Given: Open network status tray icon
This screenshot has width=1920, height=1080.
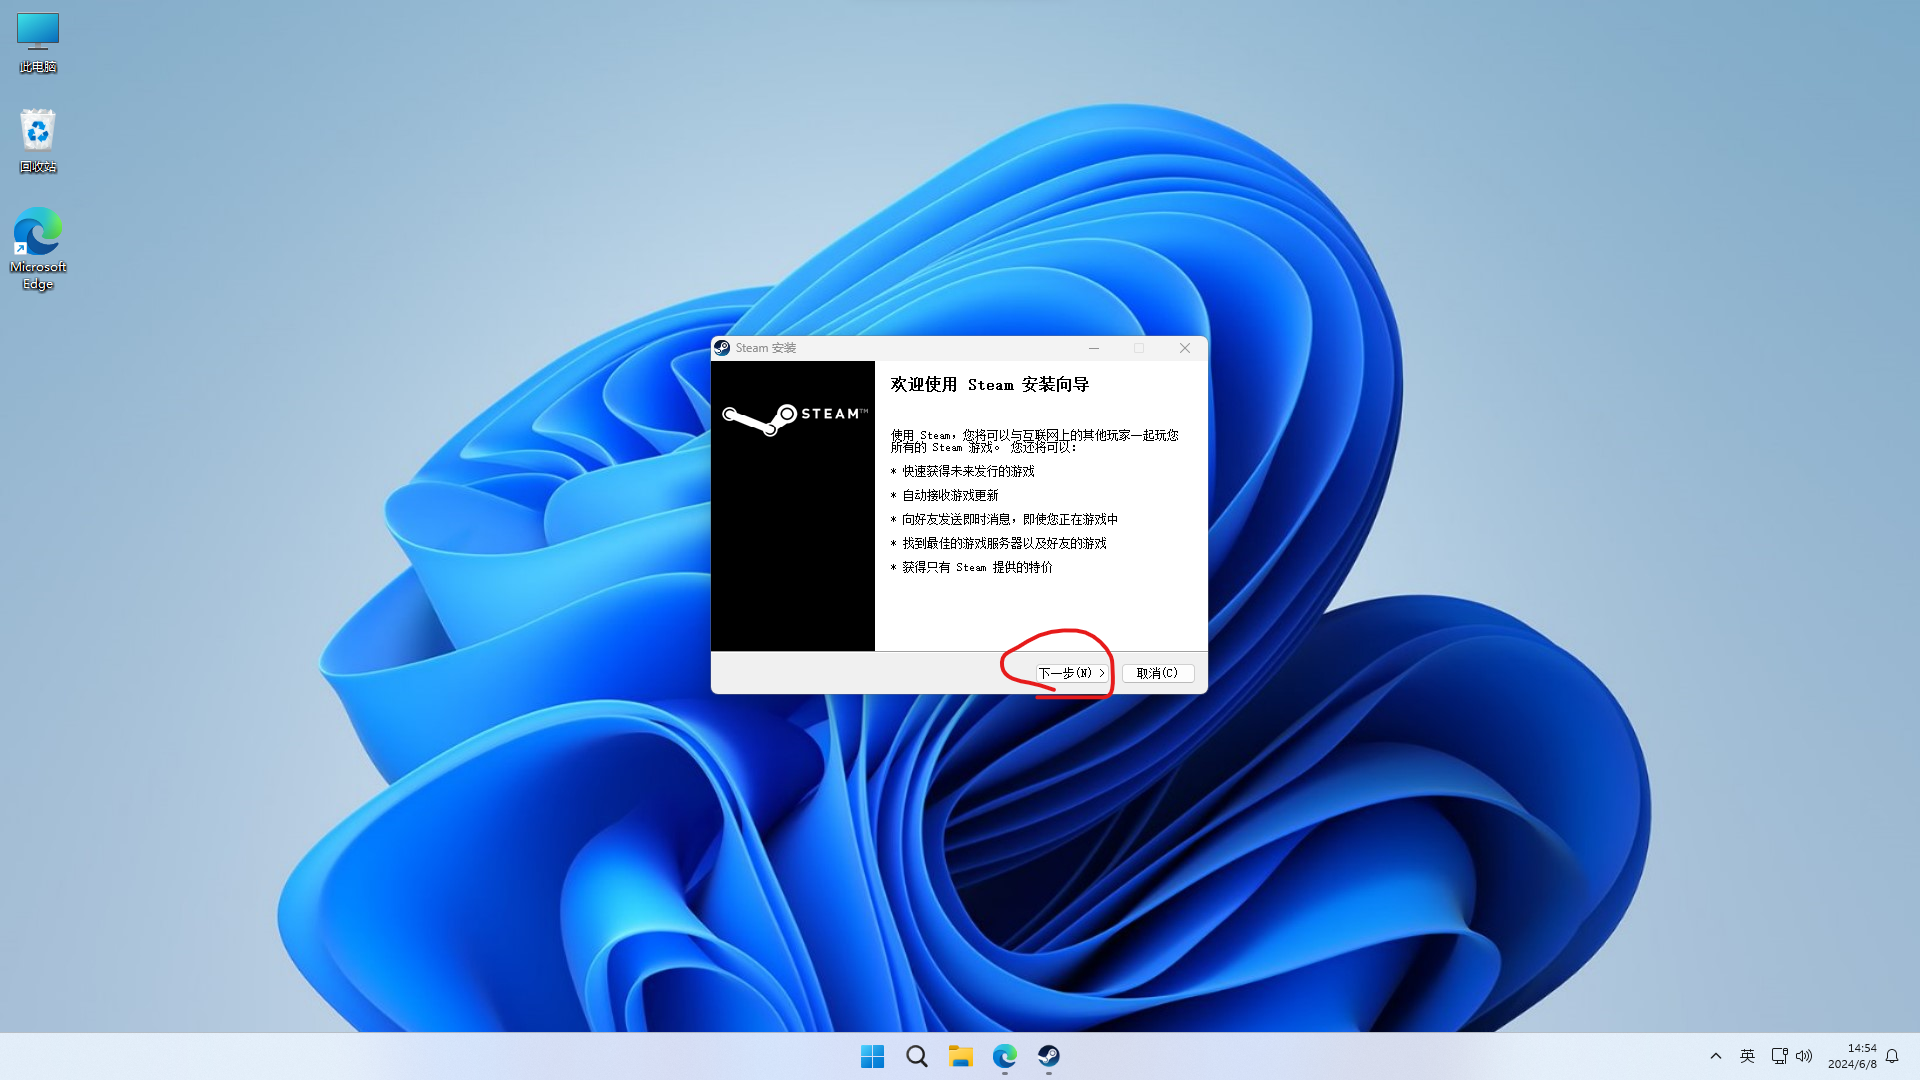Looking at the screenshot, I should (1779, 1056).
